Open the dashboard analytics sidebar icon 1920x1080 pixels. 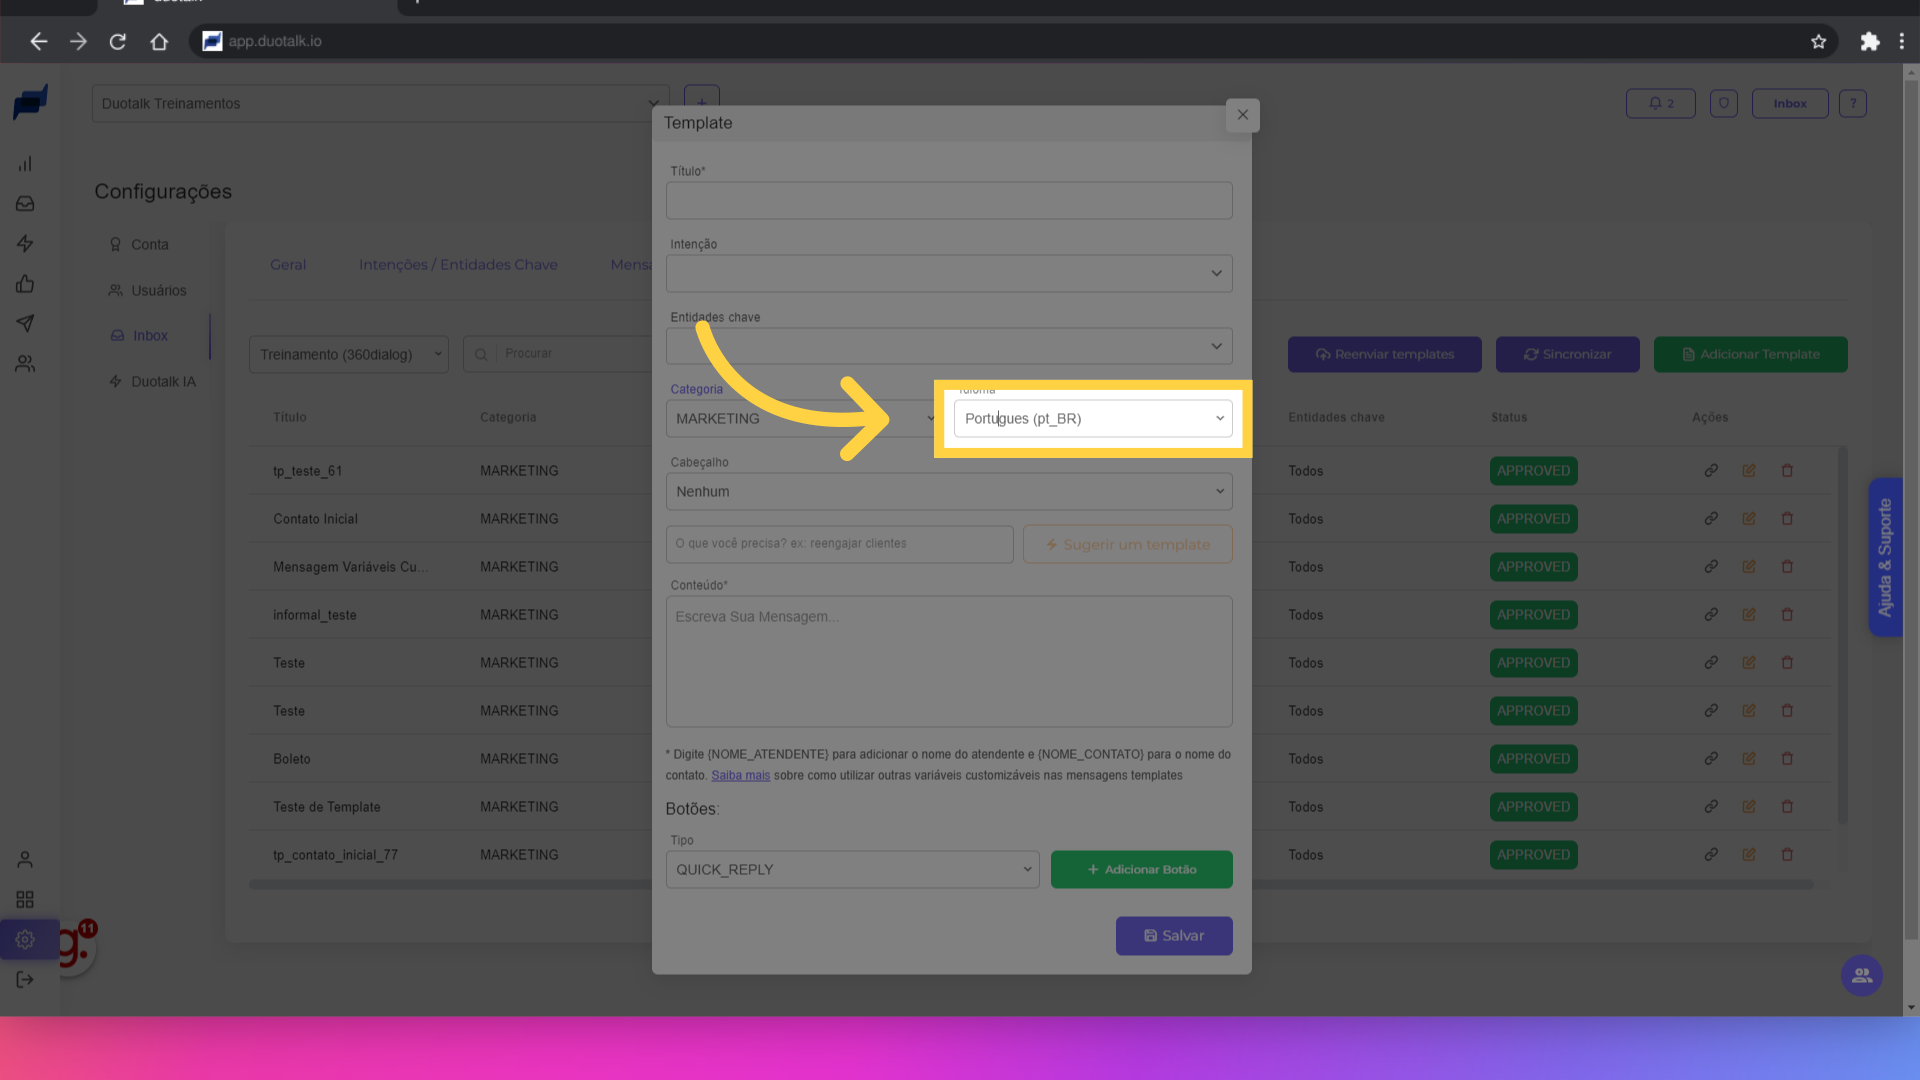25,164
